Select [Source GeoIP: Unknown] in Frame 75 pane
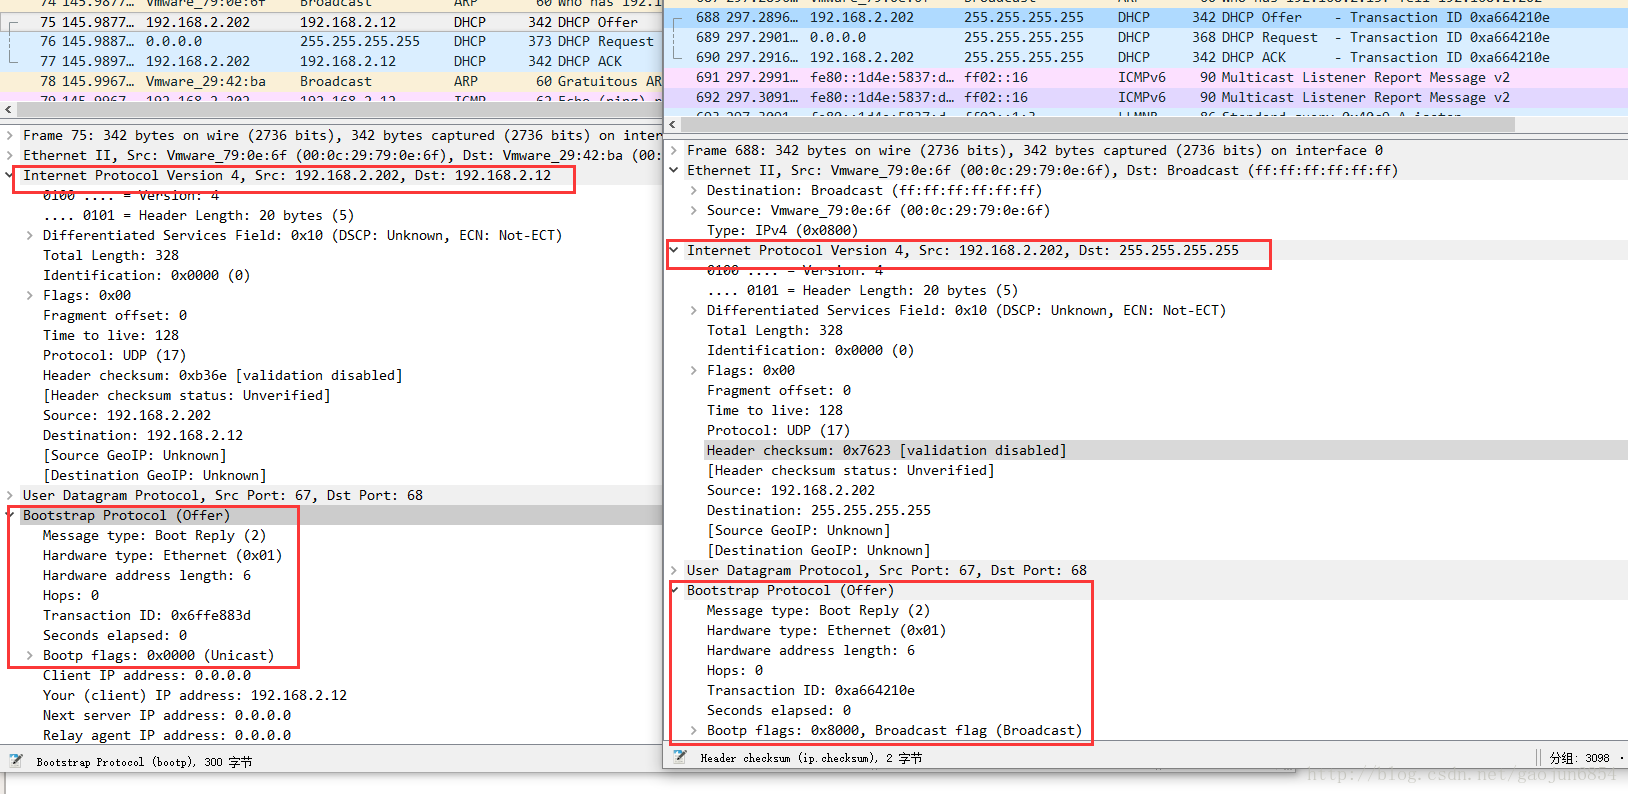Viewport: 1628px width, 794px height. (x=134, y=455)
